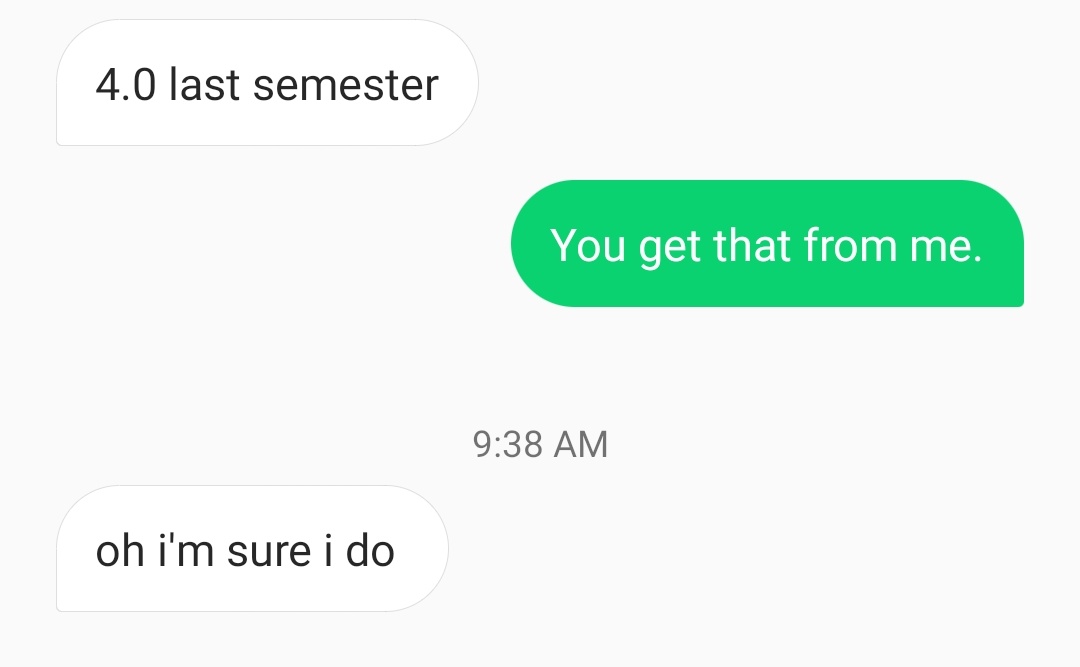The height and width of the screenshot is (667, 1080).
Task: Click the word "last" in the first bubble
Action: coord(205,85)
